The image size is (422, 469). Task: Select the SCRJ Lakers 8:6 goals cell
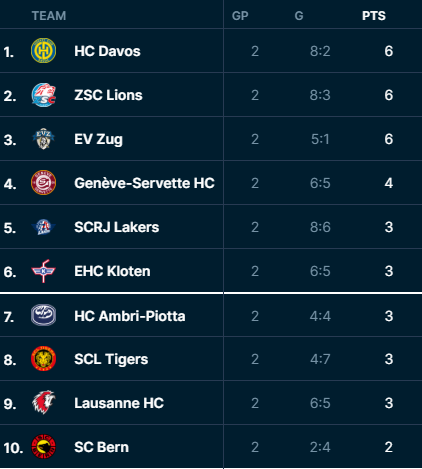(x=320, y=227)
